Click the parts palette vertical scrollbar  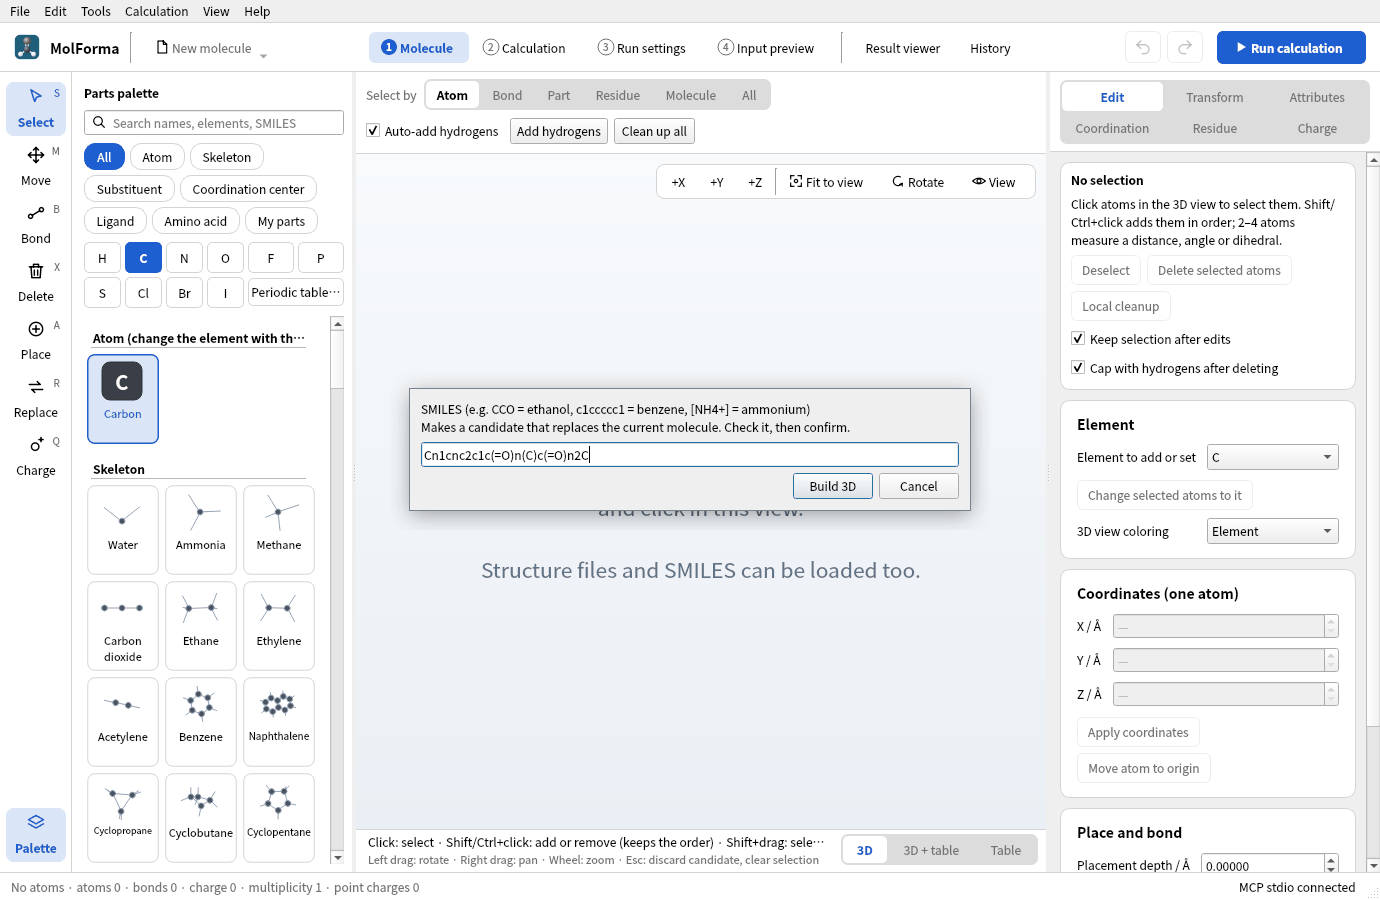337,590
